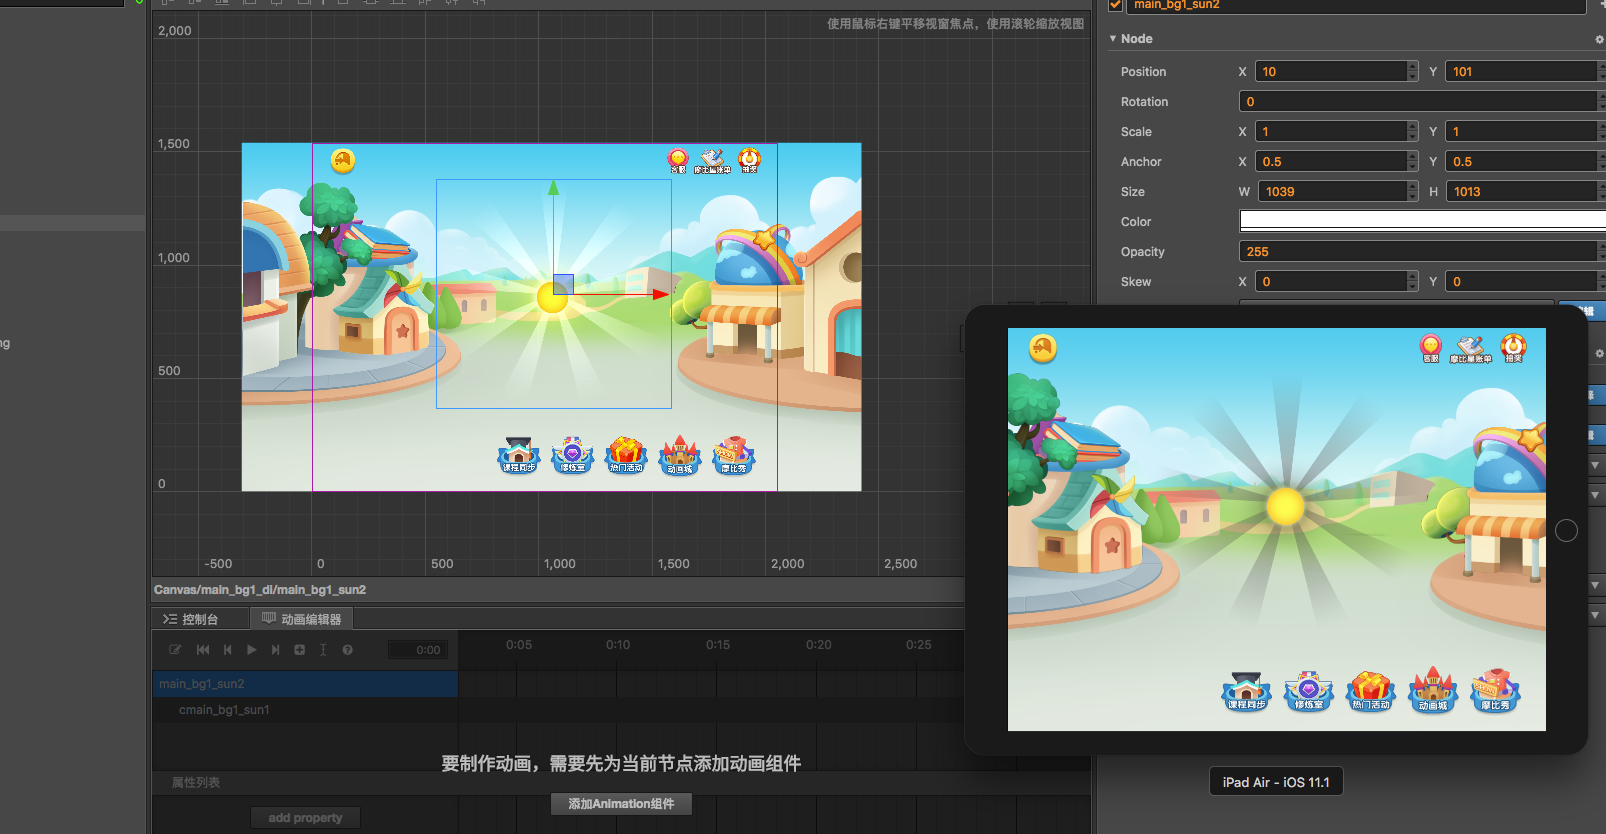Collapse the Node properties section
The height and width of the screenshot is (834, 1606).
click(x=1113, y=39)
